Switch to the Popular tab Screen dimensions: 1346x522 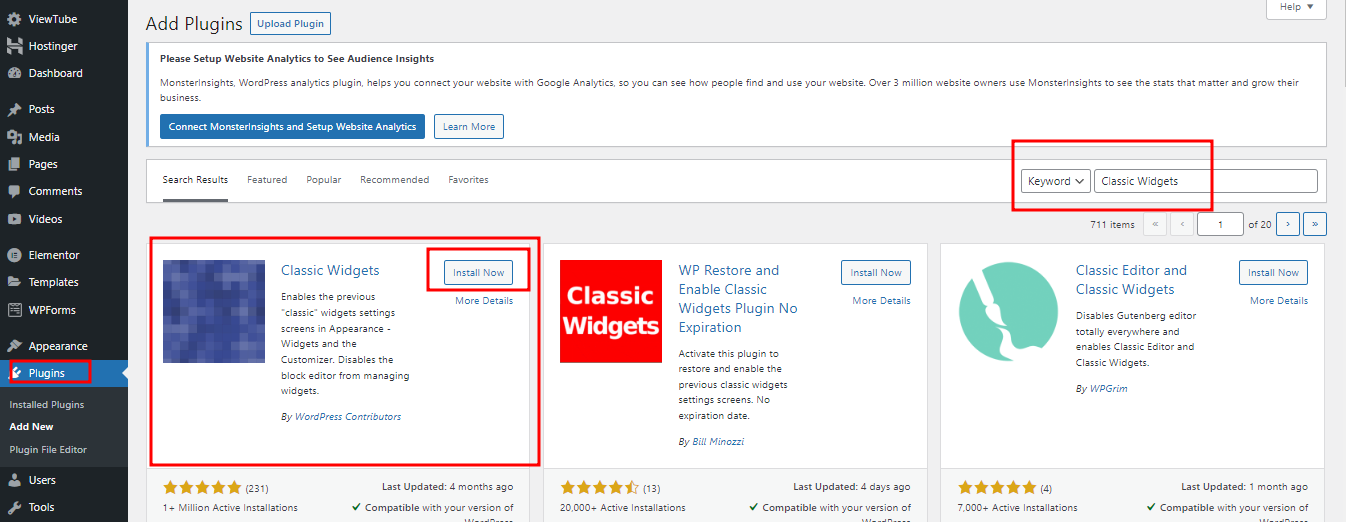click(x=324, y=180)
